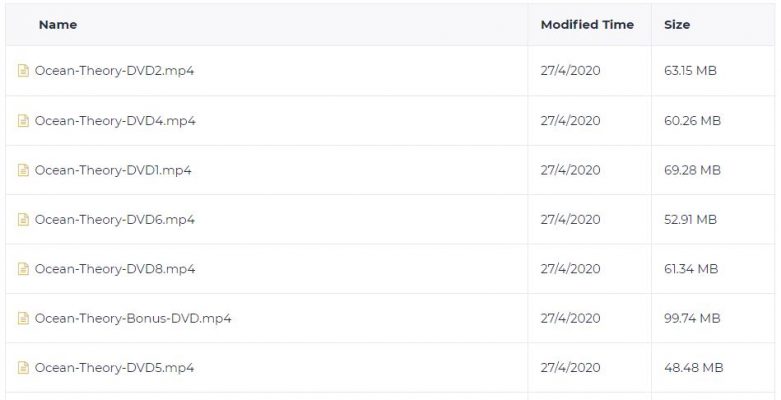Open Ocean-Theory-DVD4.mp4 from the list

115,121
